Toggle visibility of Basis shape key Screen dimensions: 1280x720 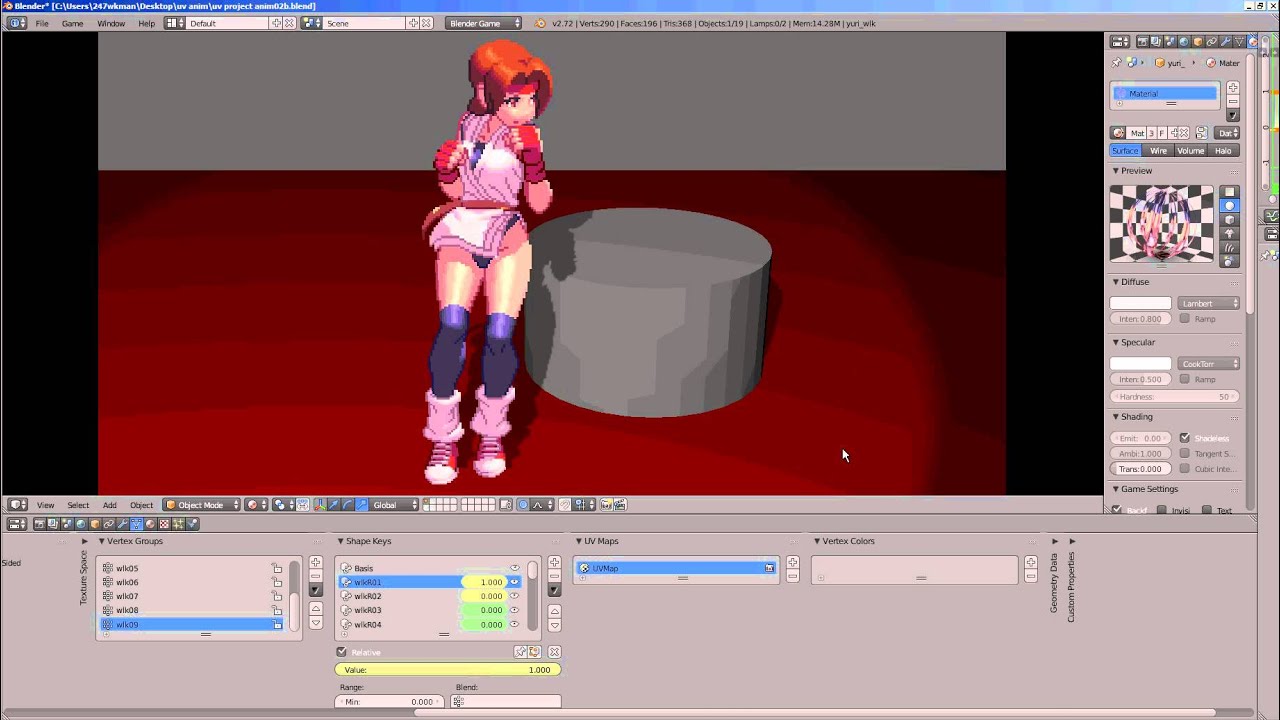515,568
